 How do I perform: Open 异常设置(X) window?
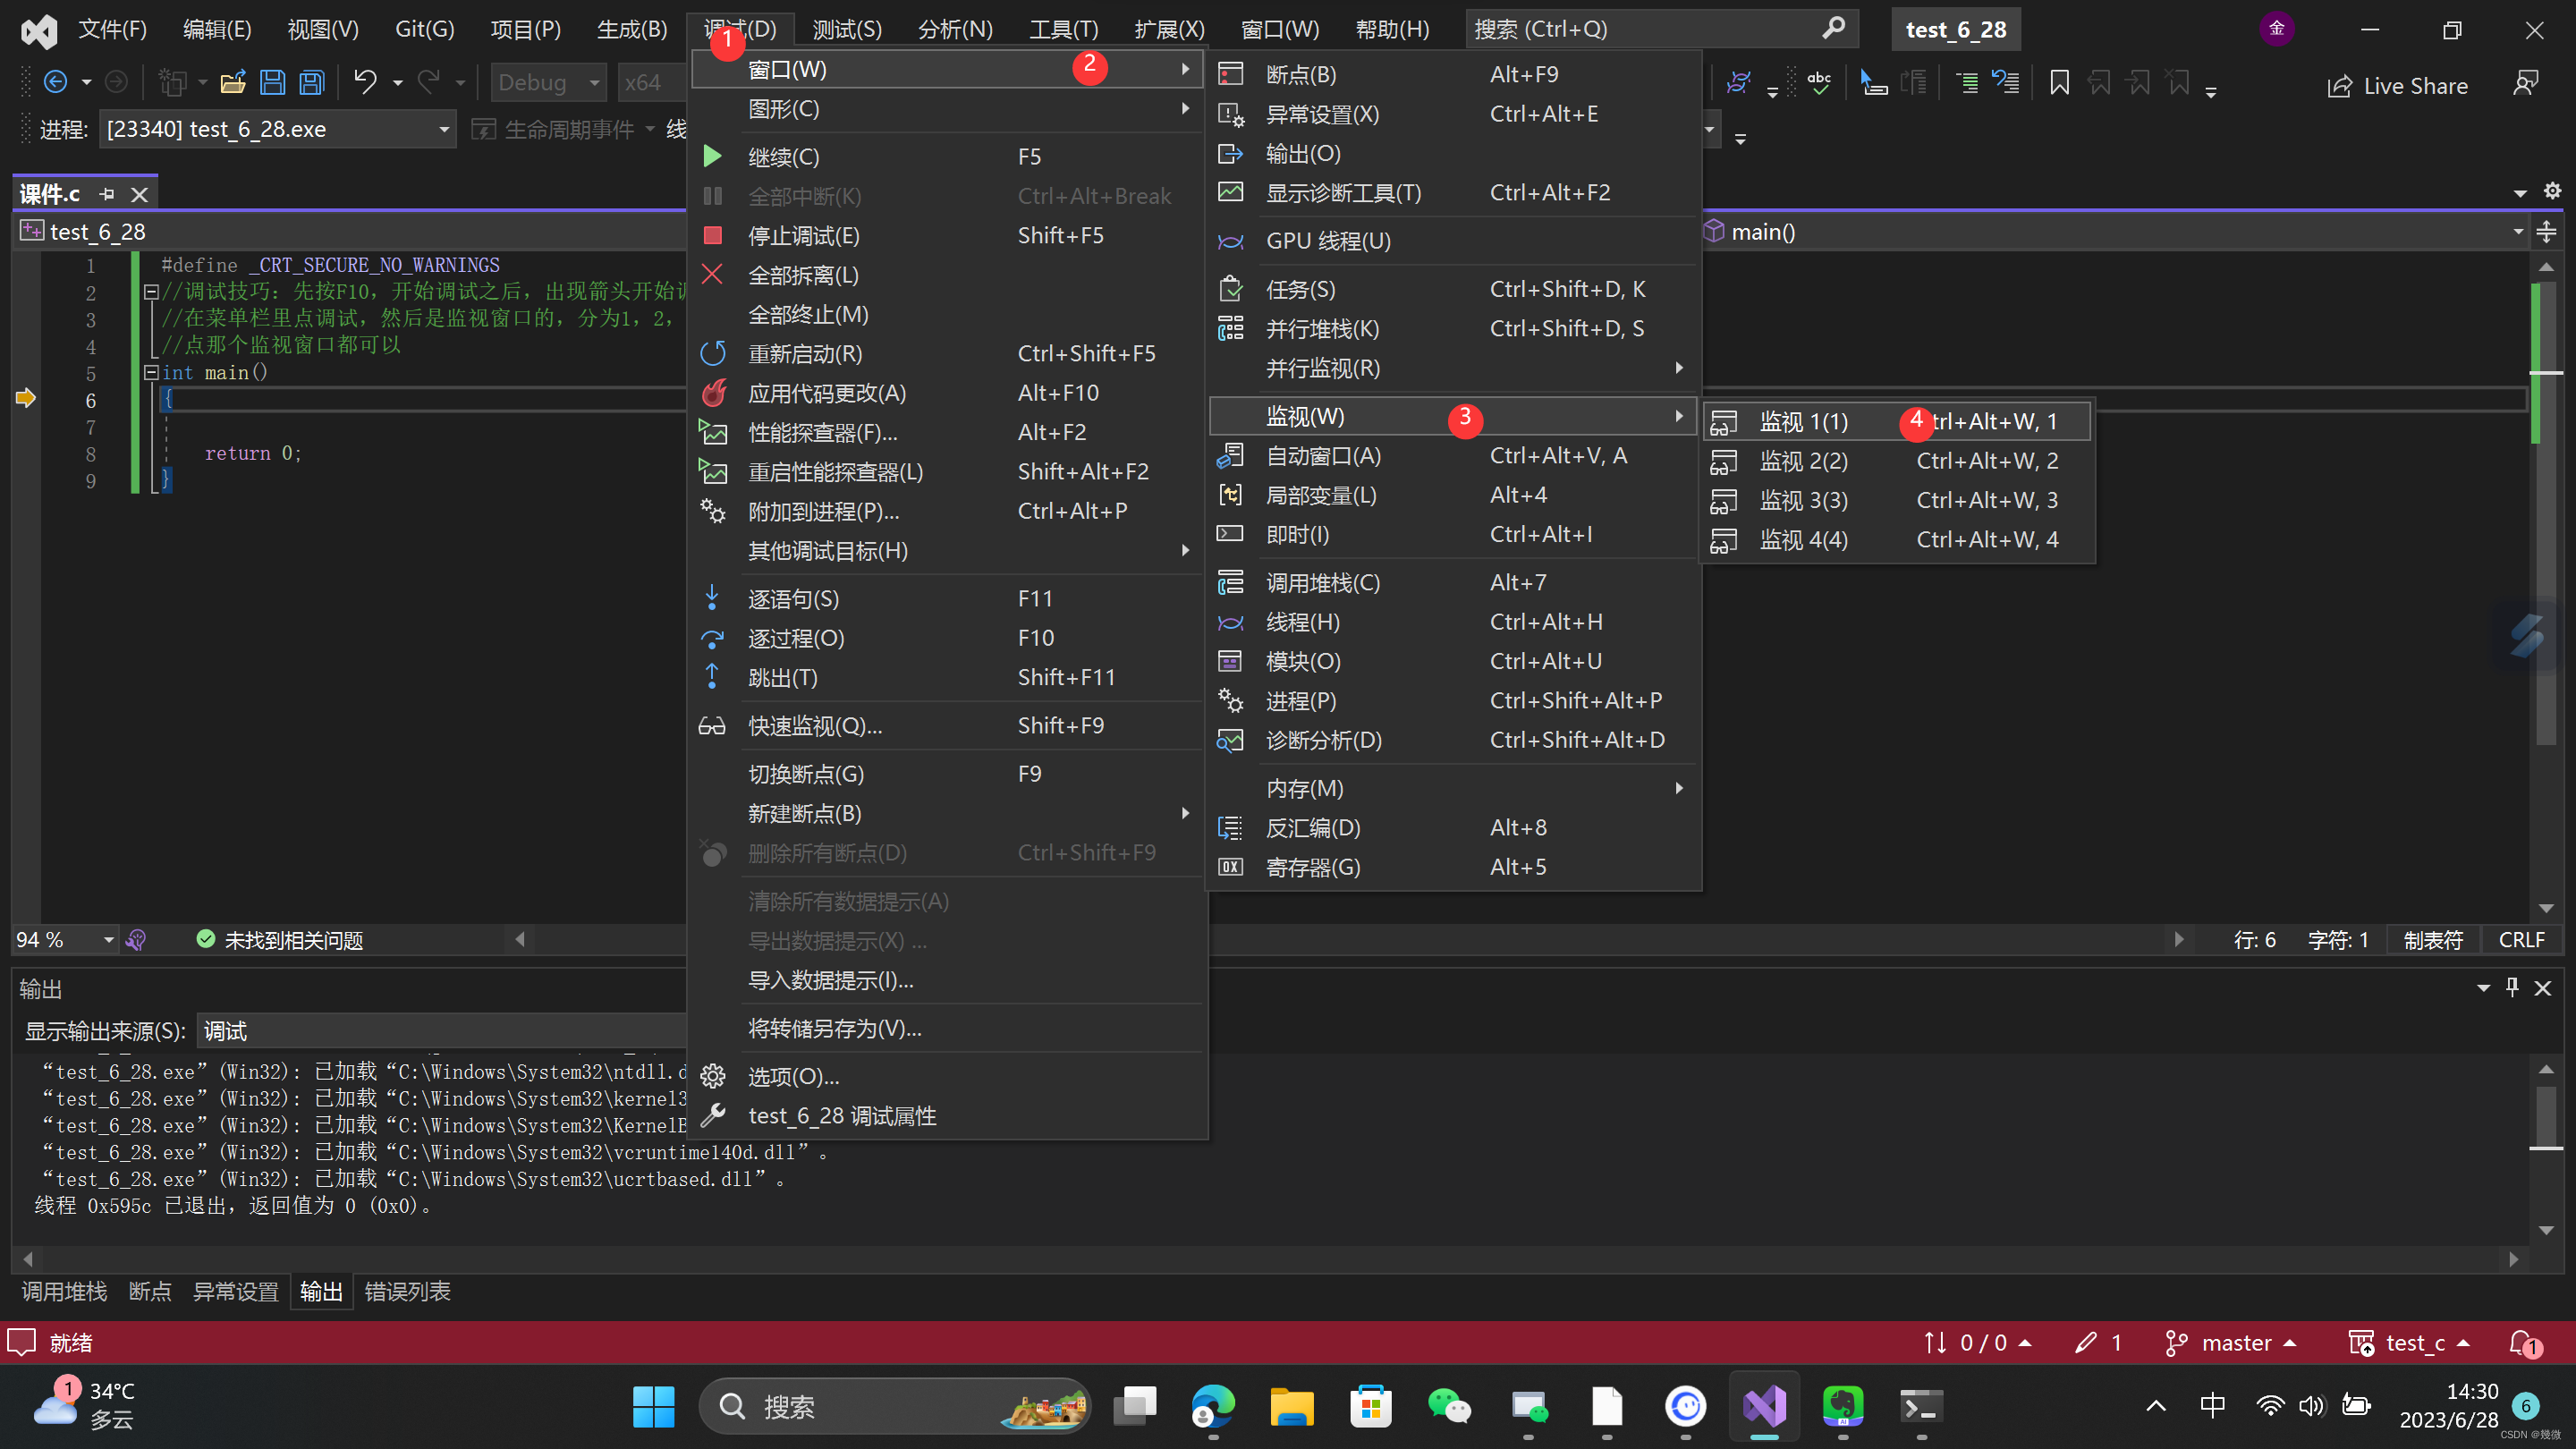(x=1454, y=114)
